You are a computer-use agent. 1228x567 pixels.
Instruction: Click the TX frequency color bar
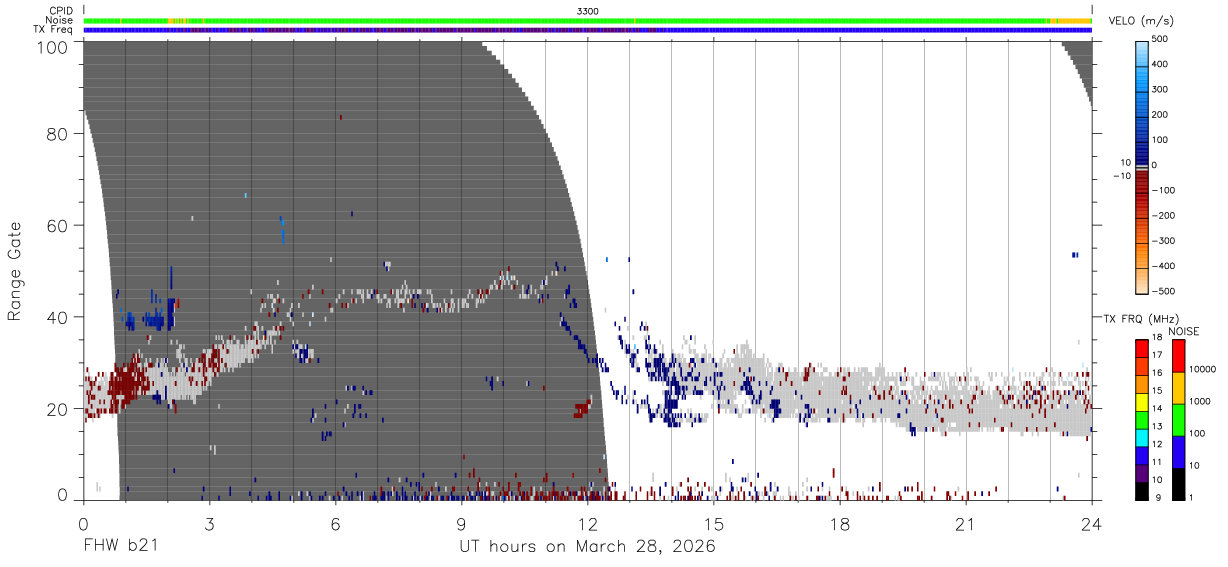coord(1142,419)
